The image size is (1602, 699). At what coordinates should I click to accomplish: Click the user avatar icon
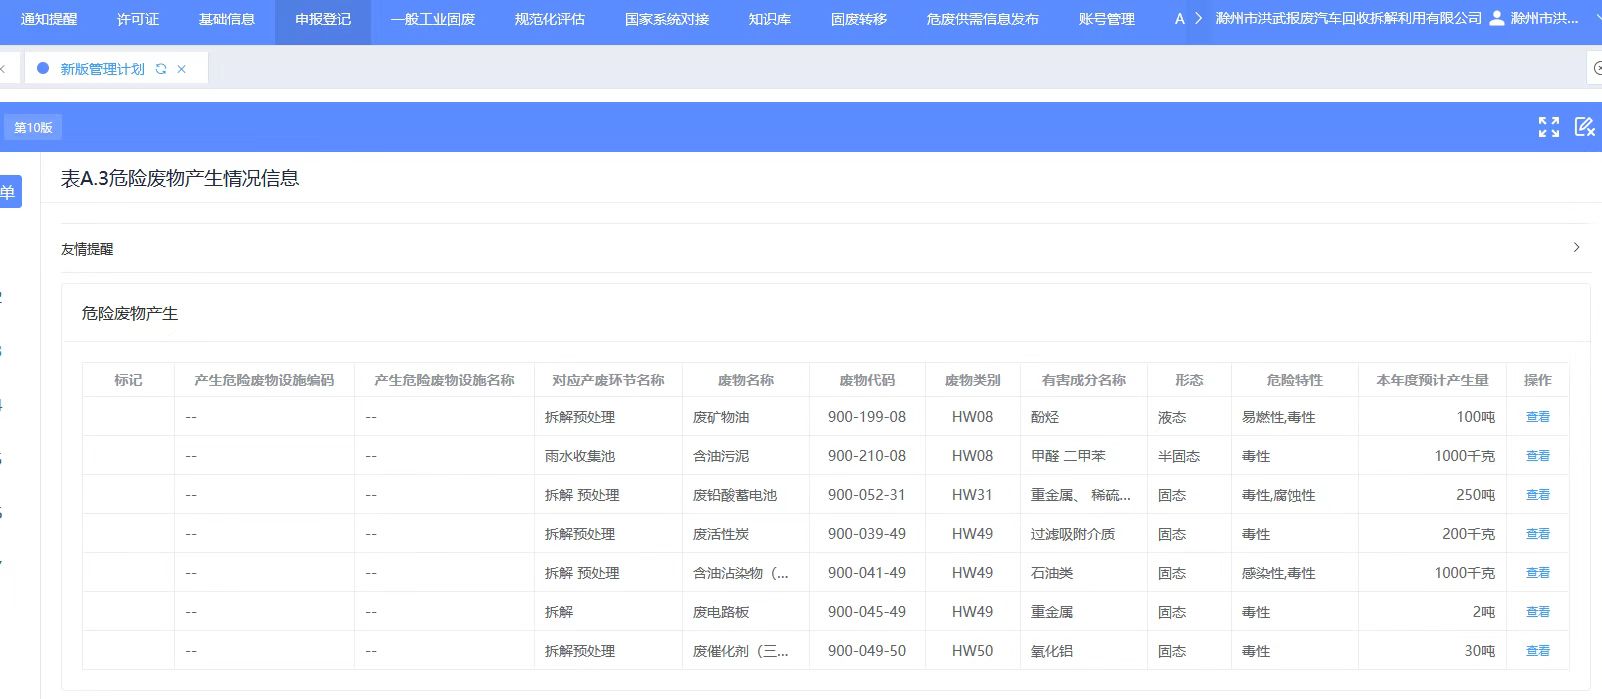1496,19
